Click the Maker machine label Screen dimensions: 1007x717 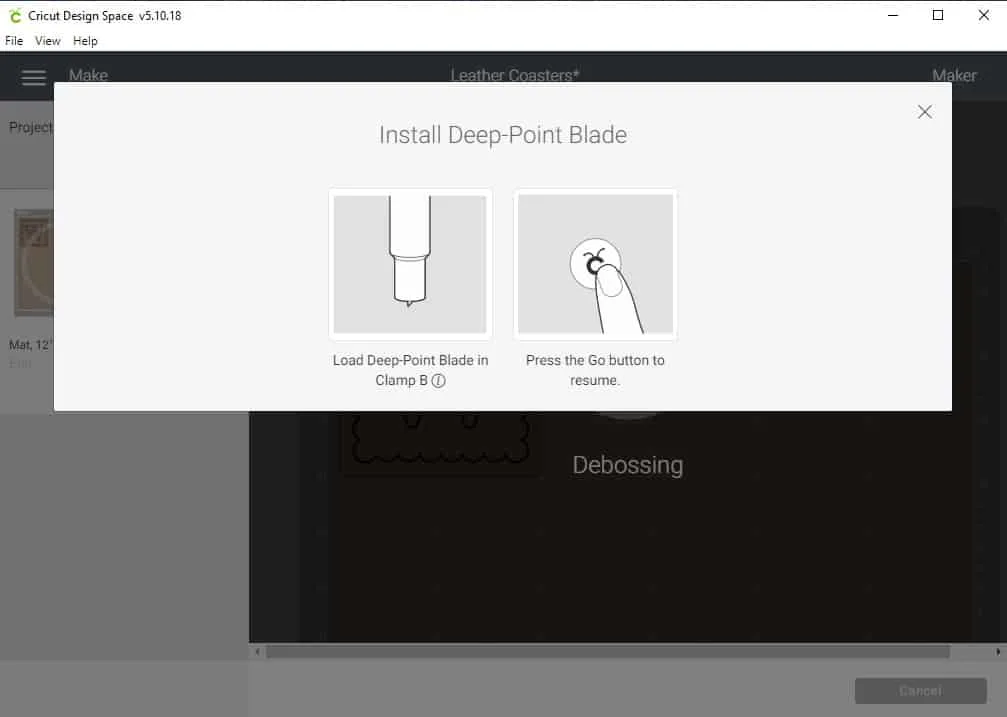point(954,75)
